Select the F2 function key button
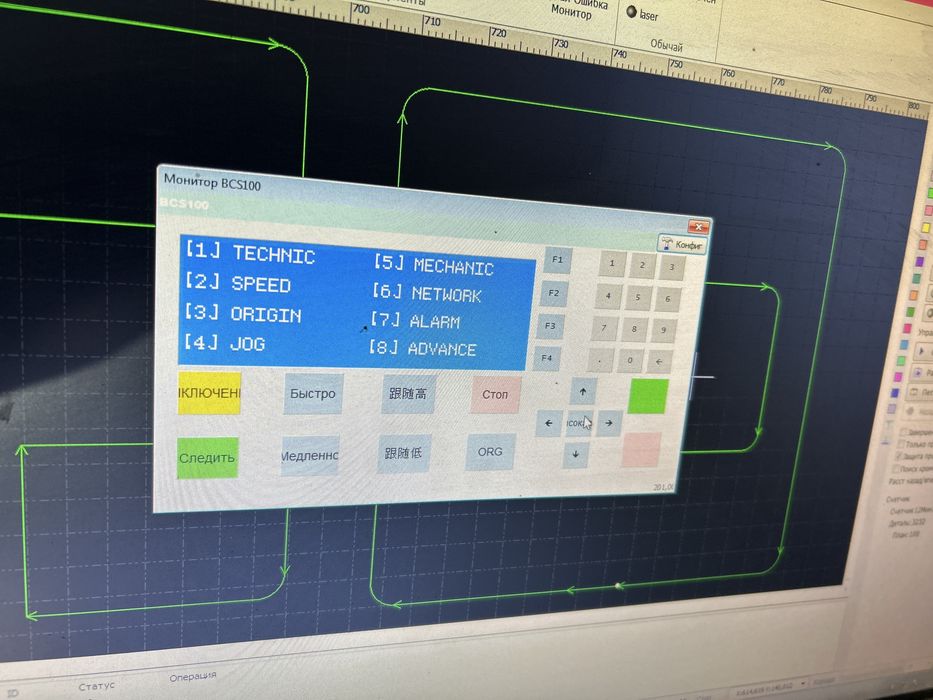The width and height of the screenshot is (933, 700). pyautogui.click(x=553, y=293)
